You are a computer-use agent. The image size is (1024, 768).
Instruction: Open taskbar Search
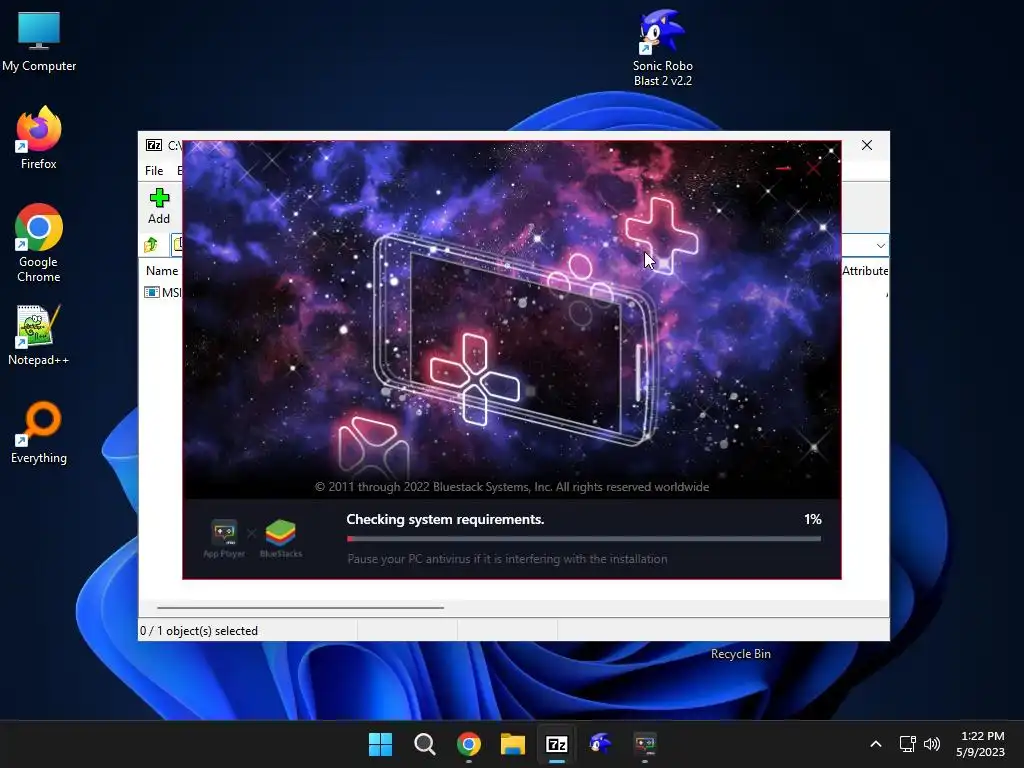pyautogui.click(x=424, y=744)
